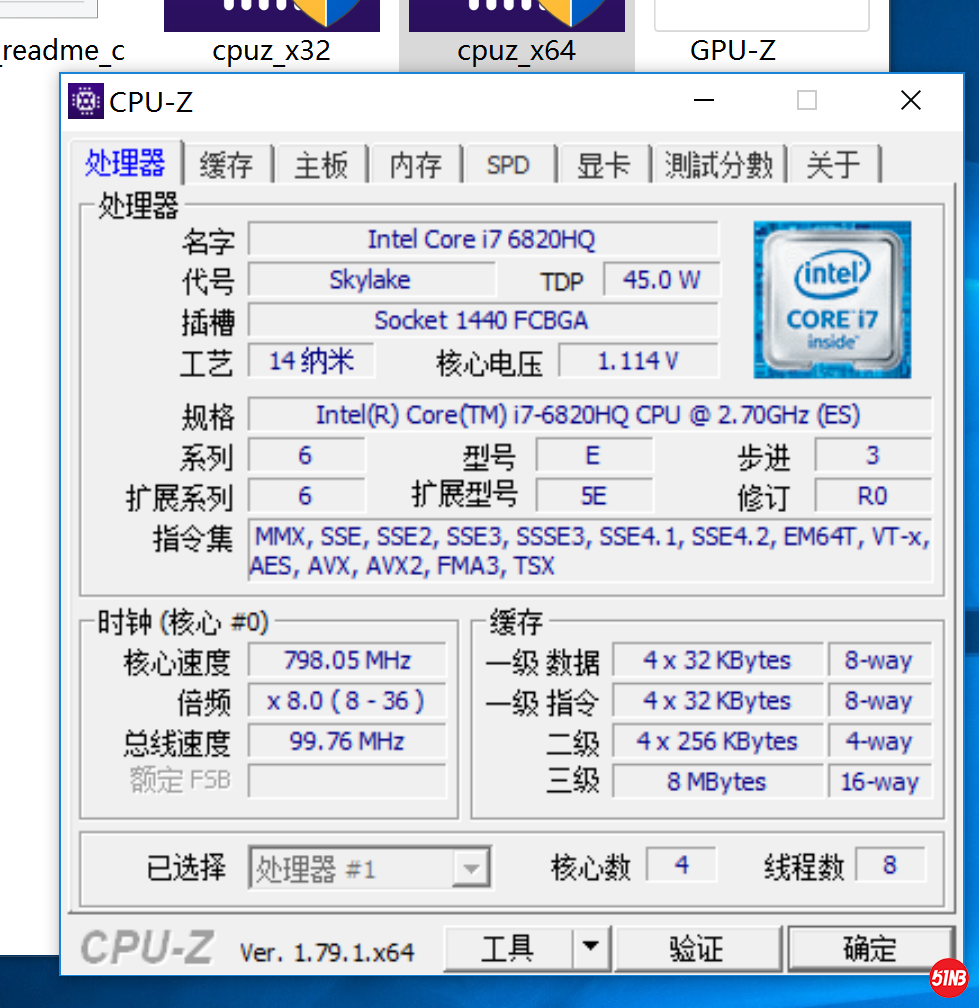Image resolution: width=979 pixels, height=1008 pixels.
Task: Open the 測試分數 benchmark tab
Action: (719, 165)
